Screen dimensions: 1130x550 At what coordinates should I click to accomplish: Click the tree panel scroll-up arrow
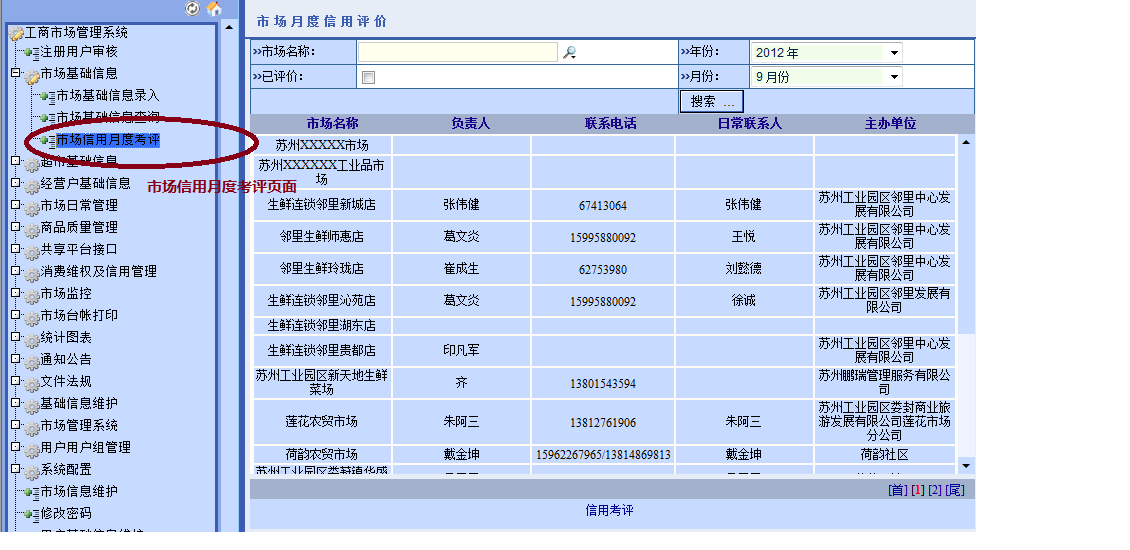coord(229,27)
